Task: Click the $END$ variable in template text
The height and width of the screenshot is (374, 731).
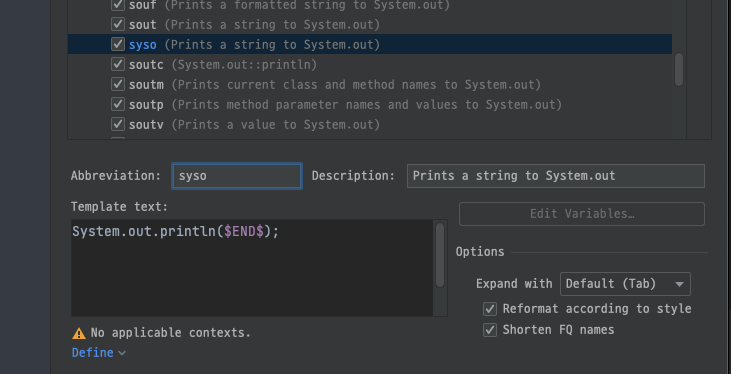Action: click(244, 231)
